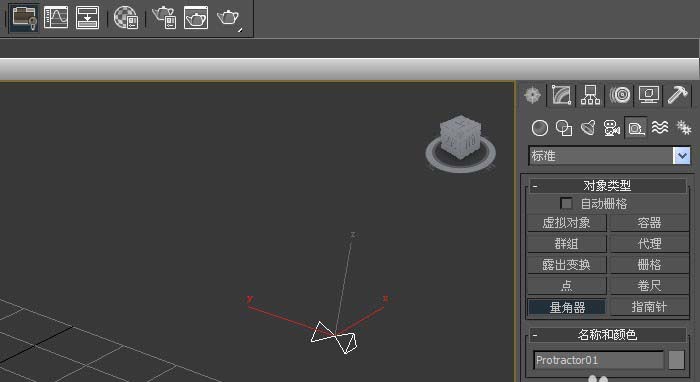Click the Render Production teapot icon
The height and width of the screenshot is (382, 700).
point(229,18)
